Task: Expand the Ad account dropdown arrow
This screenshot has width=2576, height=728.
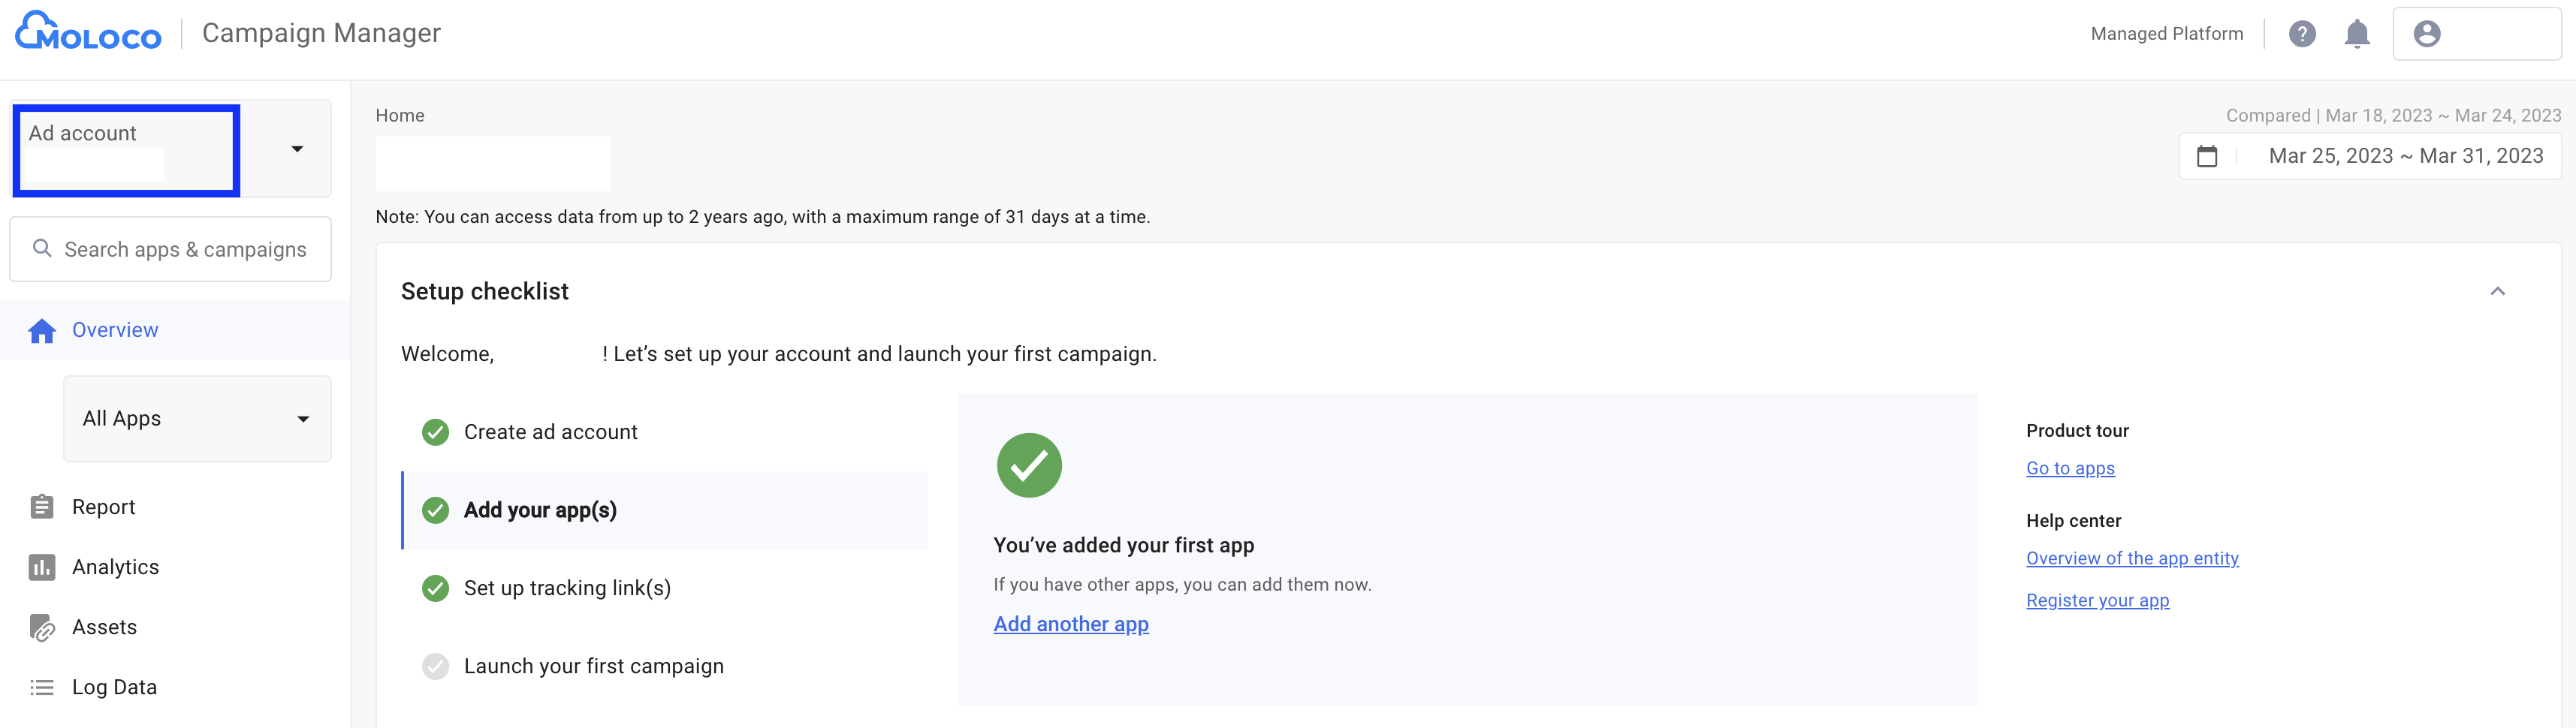Action: coord(297,149)
